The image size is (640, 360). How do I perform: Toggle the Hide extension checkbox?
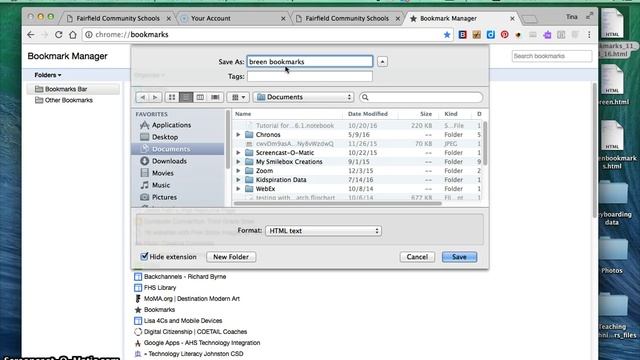[x=144, y=256]
